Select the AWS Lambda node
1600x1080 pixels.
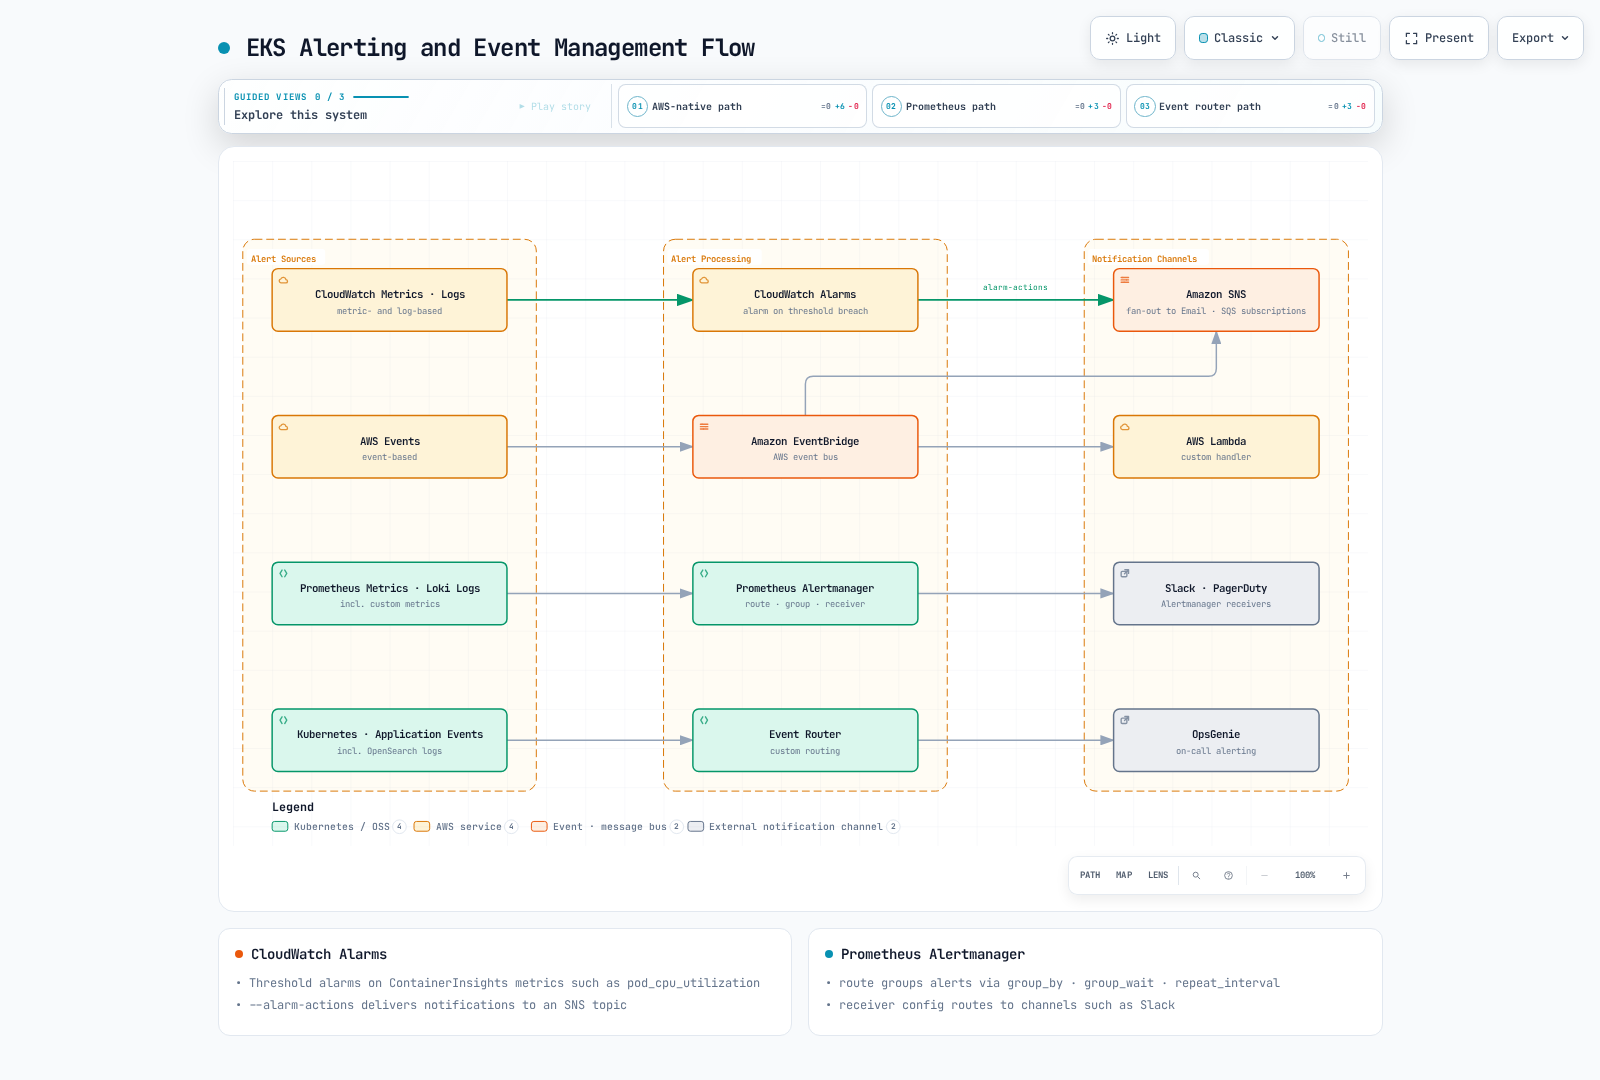pyautogui.click(x=1216, y=447)
